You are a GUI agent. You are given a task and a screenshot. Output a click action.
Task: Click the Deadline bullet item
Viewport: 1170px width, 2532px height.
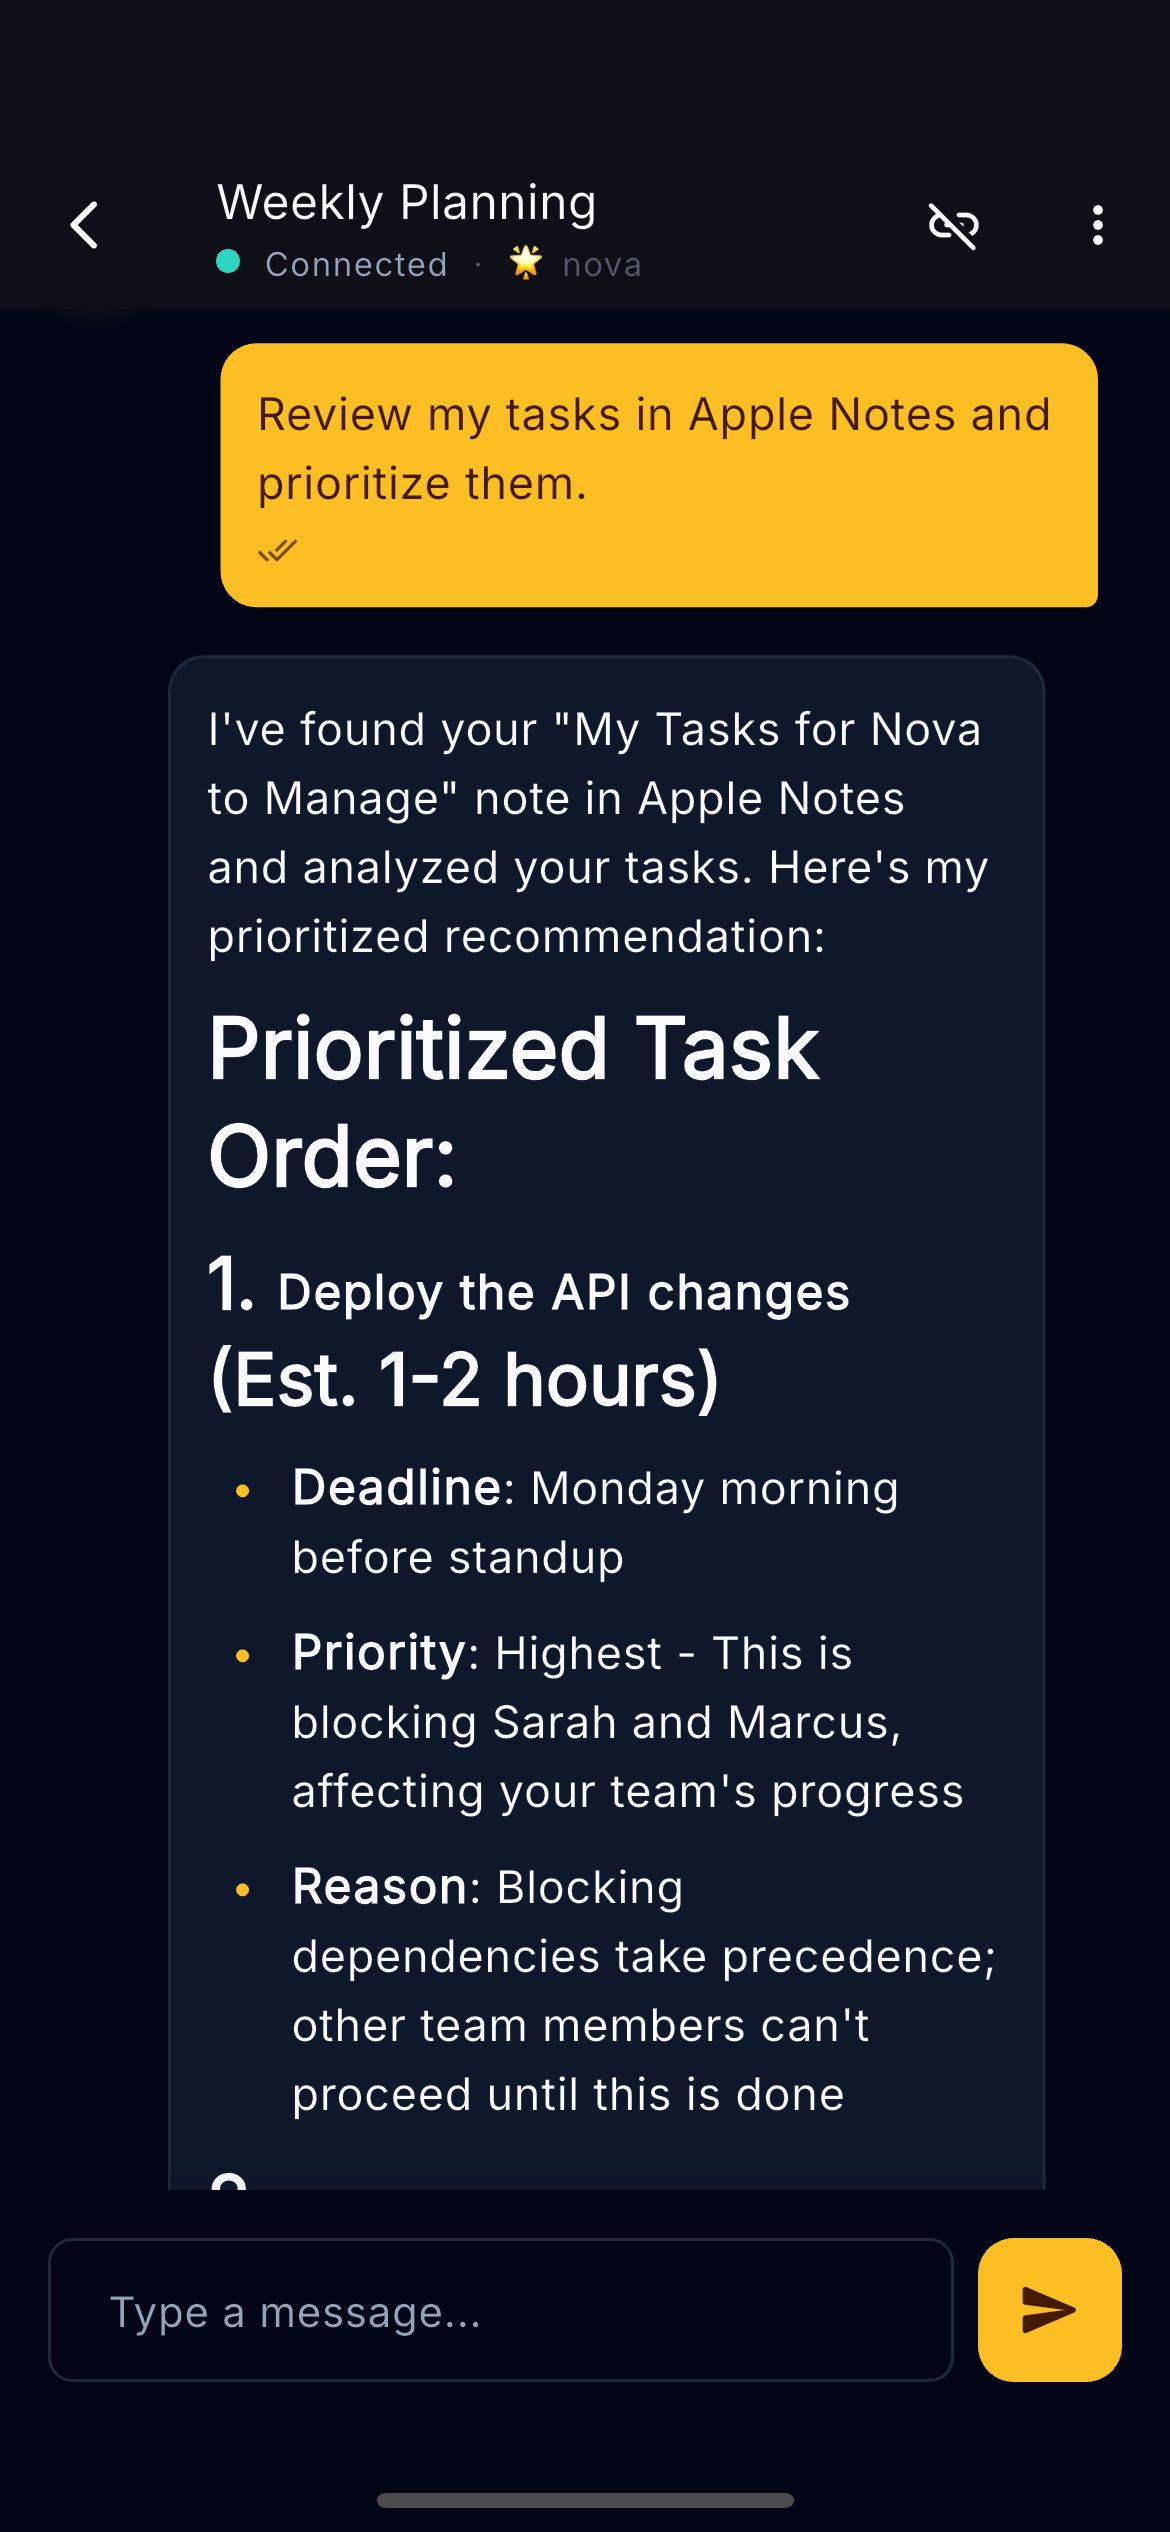pos(595,1522)
